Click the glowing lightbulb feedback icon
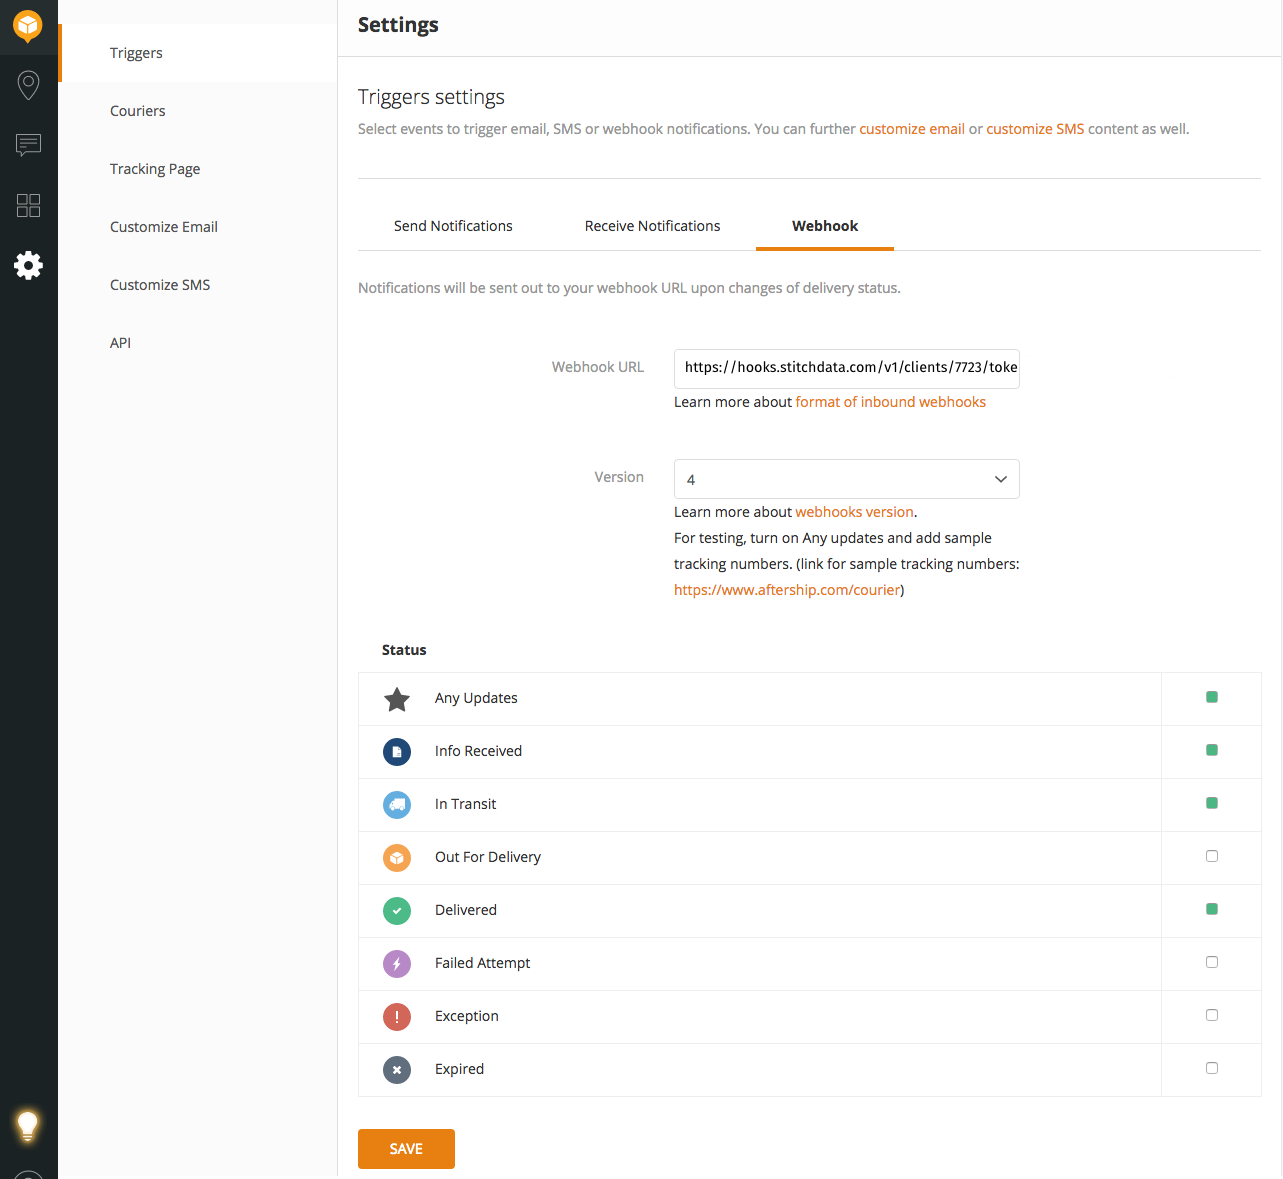Screen dimensions: 1283x1179 click(28, 1125)
